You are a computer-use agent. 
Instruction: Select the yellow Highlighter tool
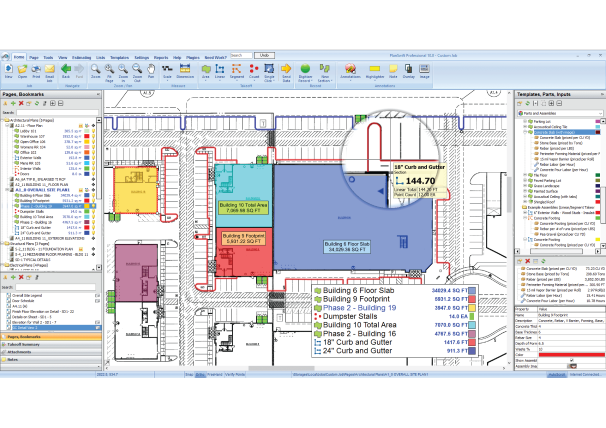tap(374, 69)
